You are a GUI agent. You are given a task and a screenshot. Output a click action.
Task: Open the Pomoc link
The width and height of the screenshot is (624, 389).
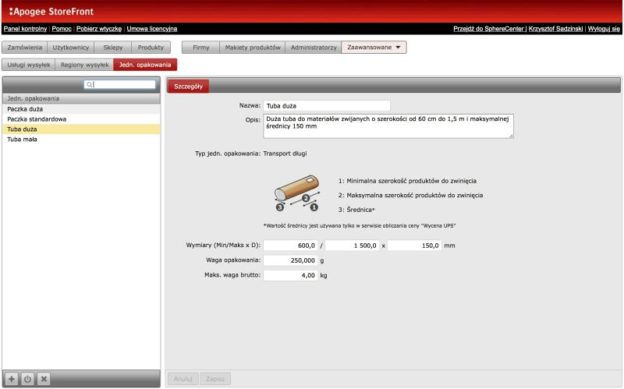(x=61, y=29)
